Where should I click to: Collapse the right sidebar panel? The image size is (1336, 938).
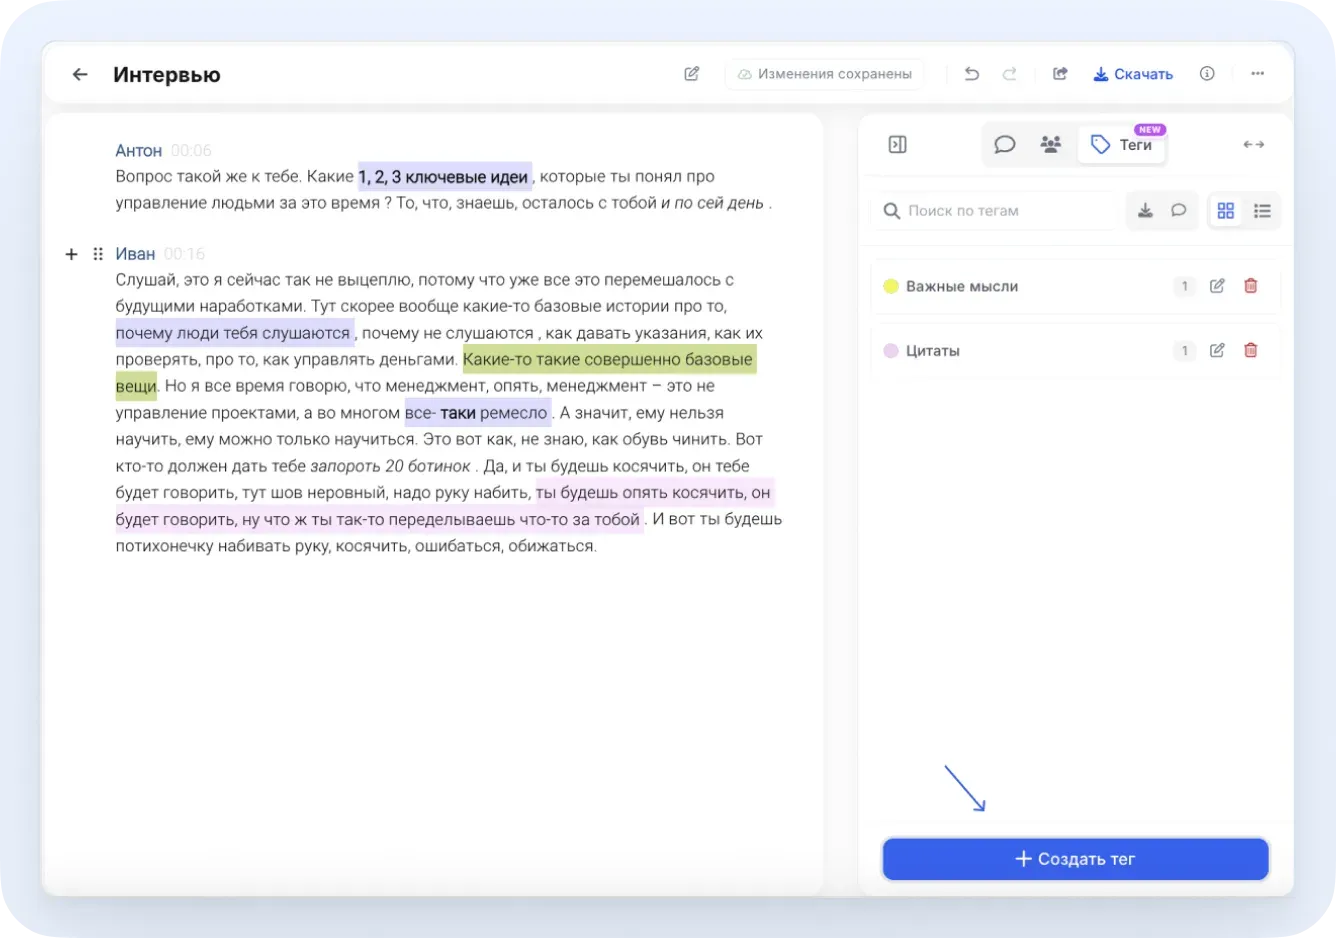click(x=898, y=145)
